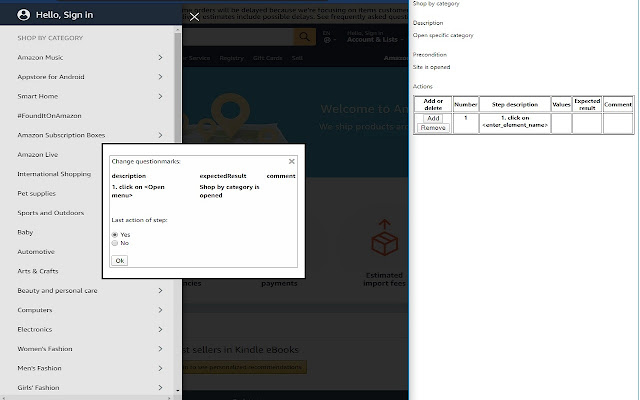
Task: Expand the Electronics chevron
Action: [x=160, y=329]
